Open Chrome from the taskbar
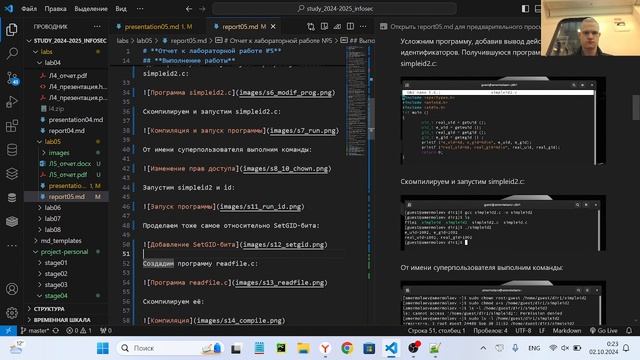Viewport: 640px width, 360px height. click(347, 348)
